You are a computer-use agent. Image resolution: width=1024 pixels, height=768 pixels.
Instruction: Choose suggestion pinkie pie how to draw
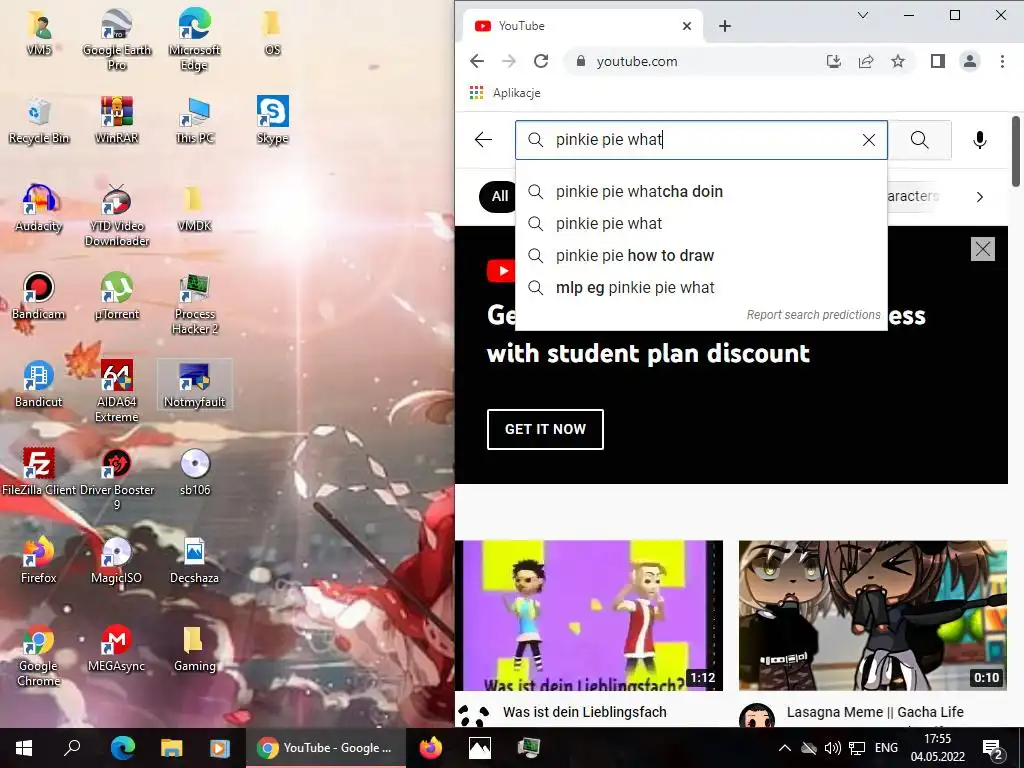pyautogui.click(x=701, y=255)
